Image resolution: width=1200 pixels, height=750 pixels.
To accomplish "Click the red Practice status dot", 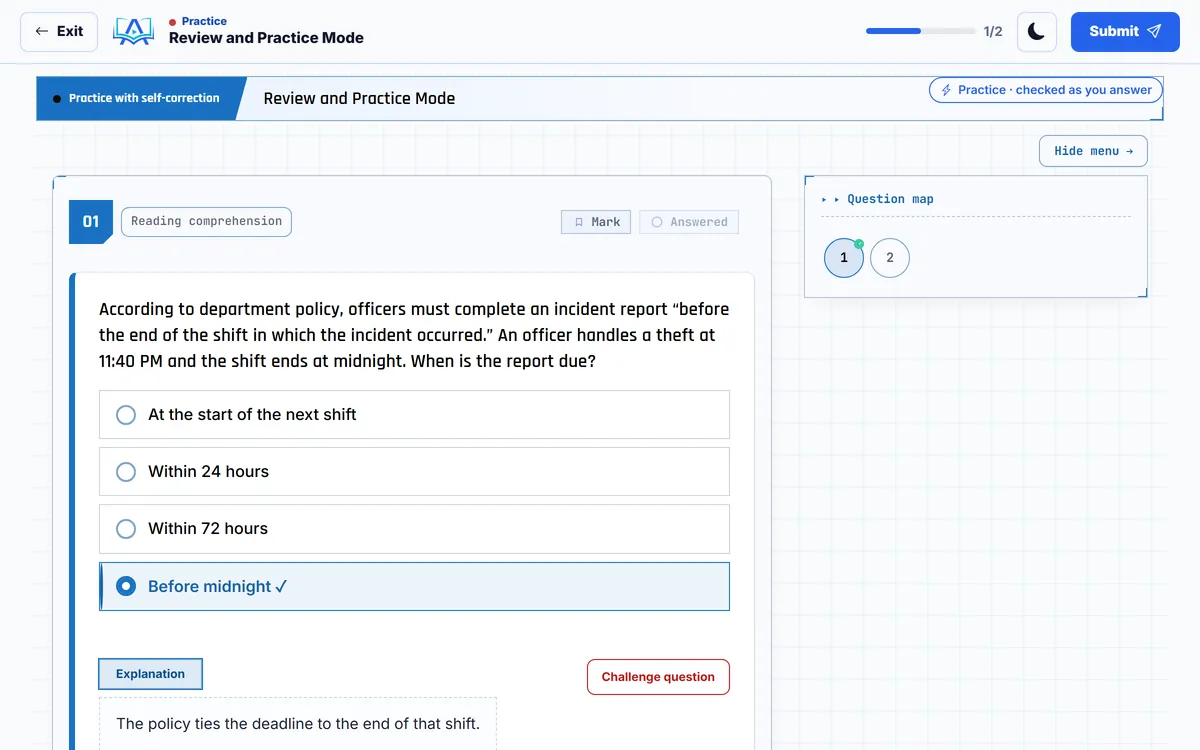I will coord(173,22).
